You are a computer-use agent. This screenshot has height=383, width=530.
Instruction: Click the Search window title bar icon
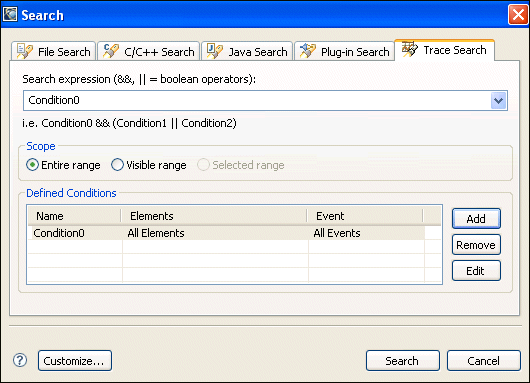(10, 14)
